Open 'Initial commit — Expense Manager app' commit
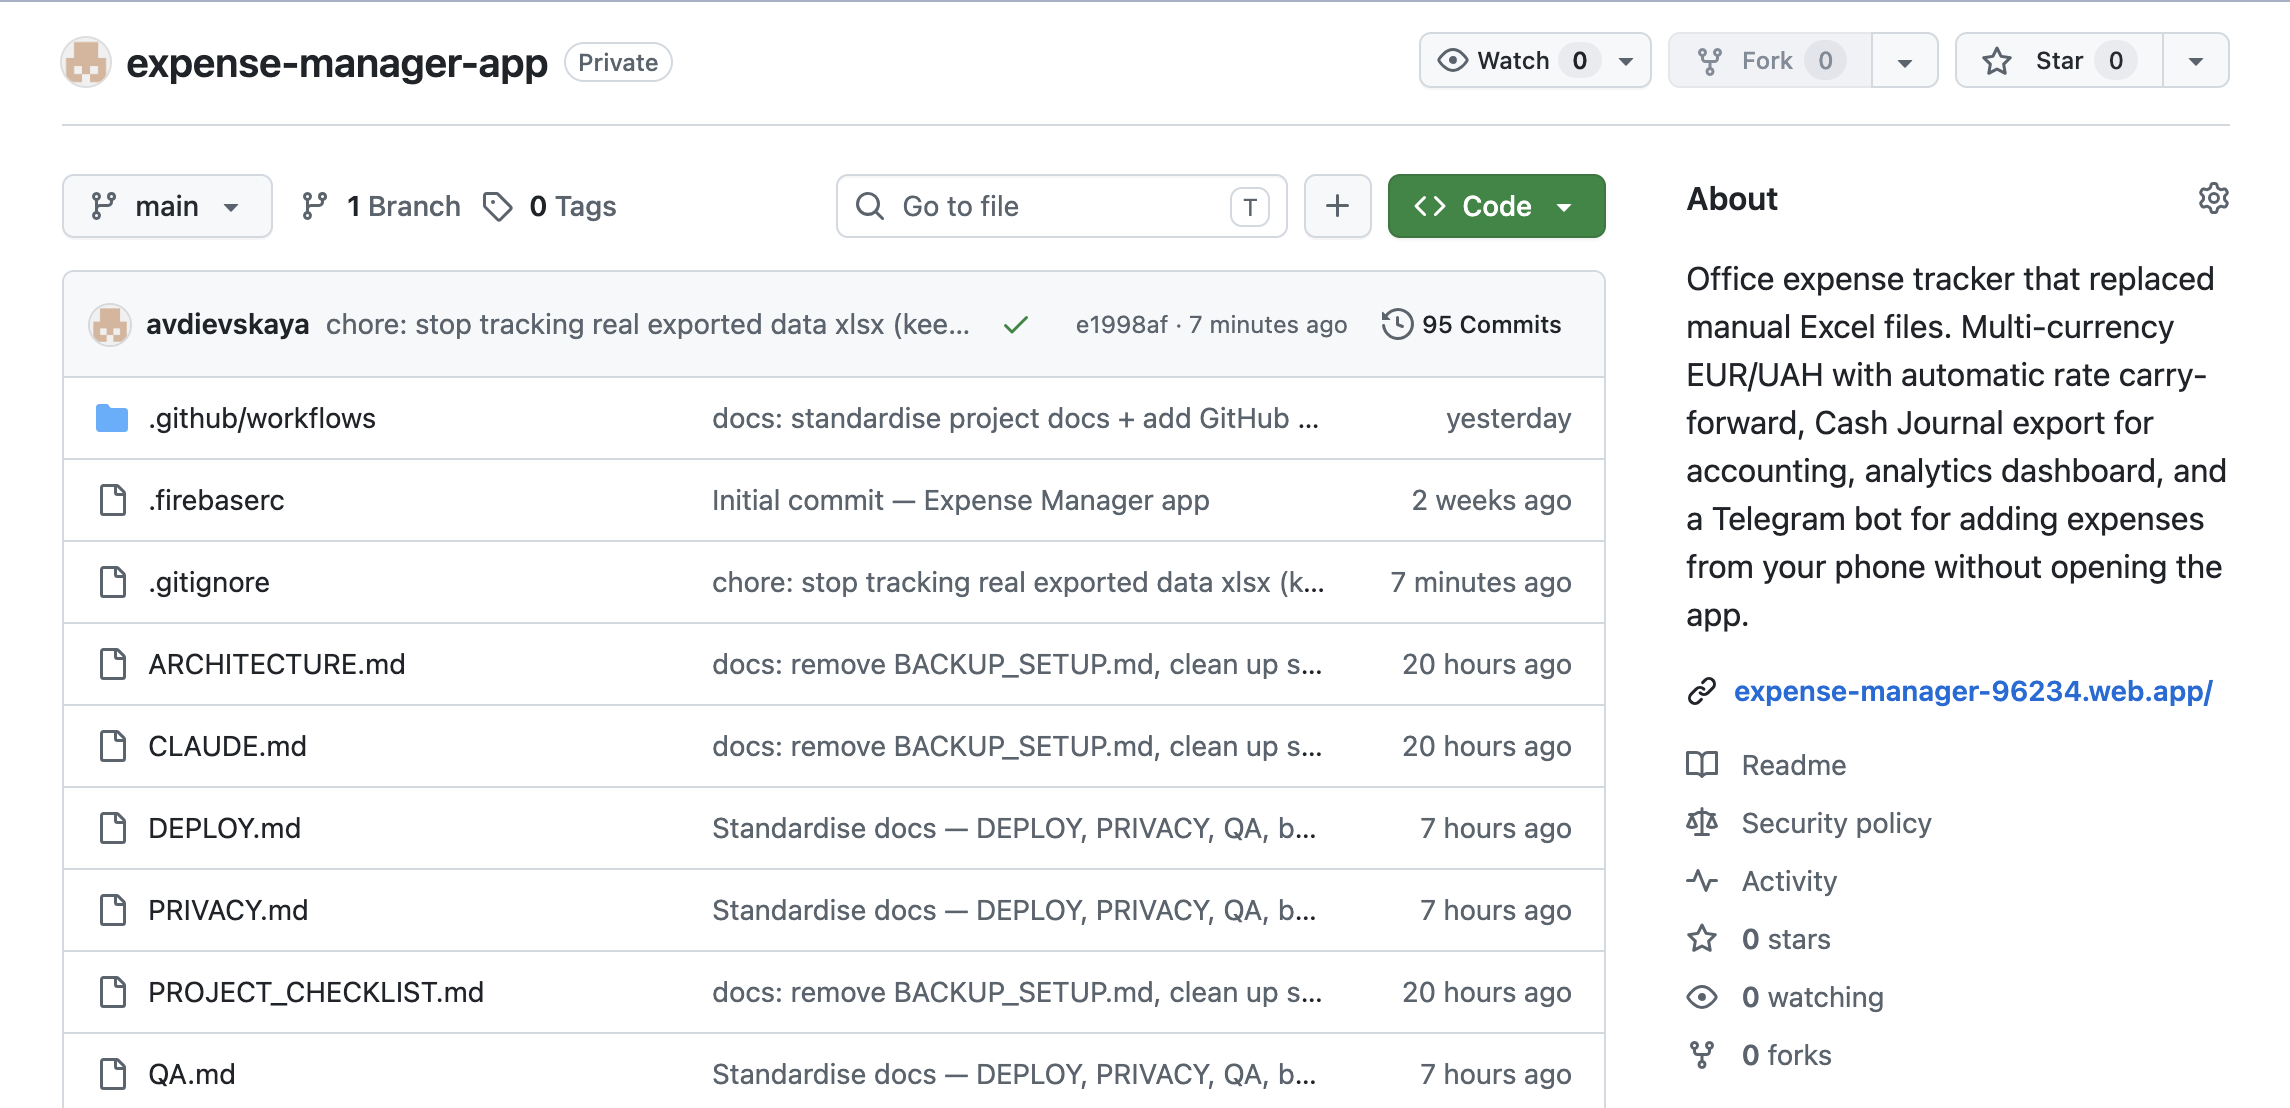 pos(960,500)
